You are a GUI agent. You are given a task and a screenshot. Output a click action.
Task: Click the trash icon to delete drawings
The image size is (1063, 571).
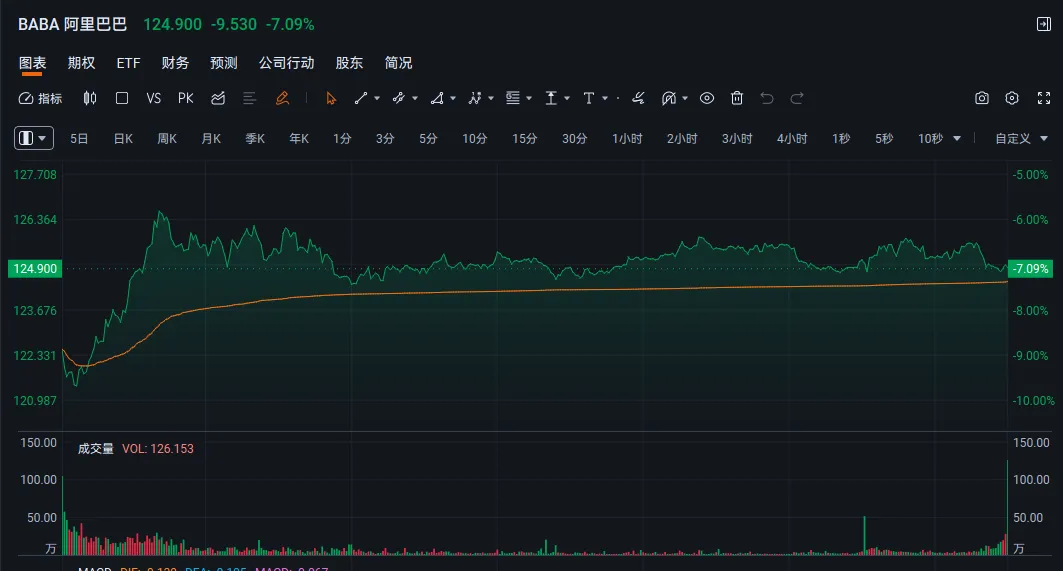coord(737,98)
